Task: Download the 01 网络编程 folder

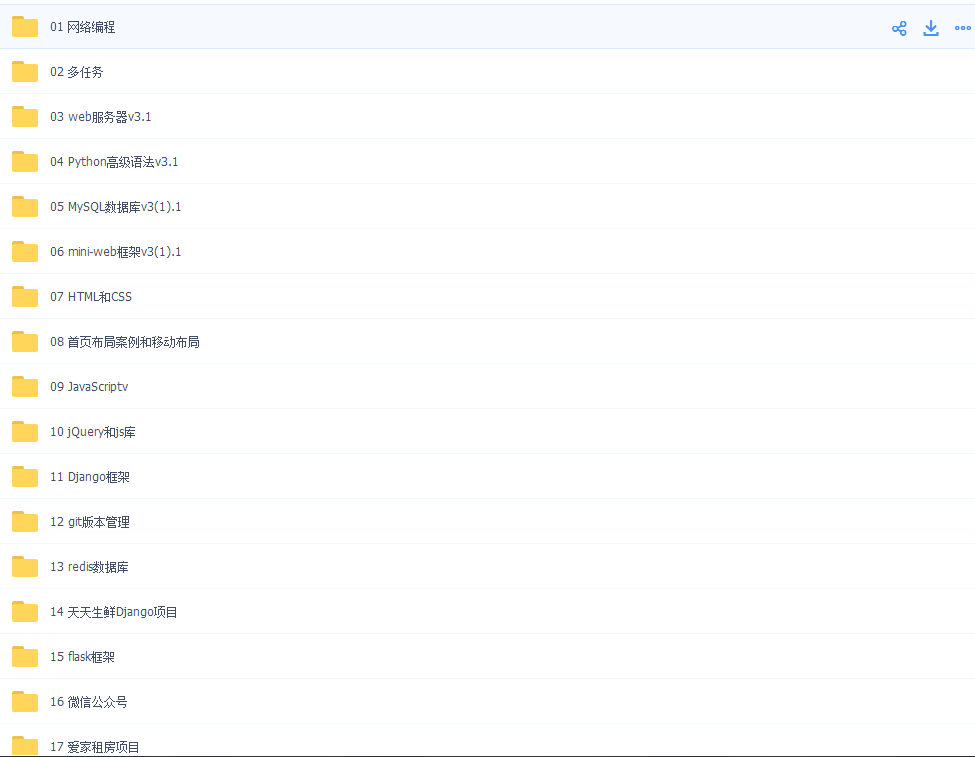Action: (x=931, y=28)
